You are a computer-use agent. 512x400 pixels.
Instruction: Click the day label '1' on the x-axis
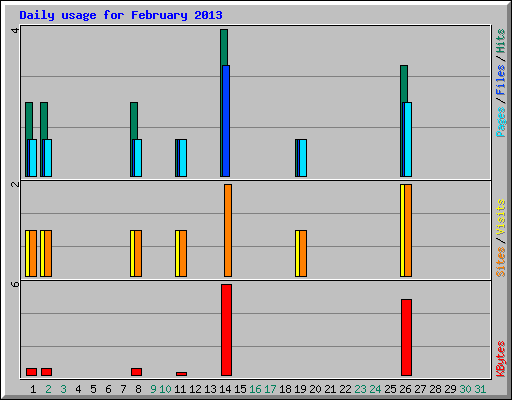point(33,389)
